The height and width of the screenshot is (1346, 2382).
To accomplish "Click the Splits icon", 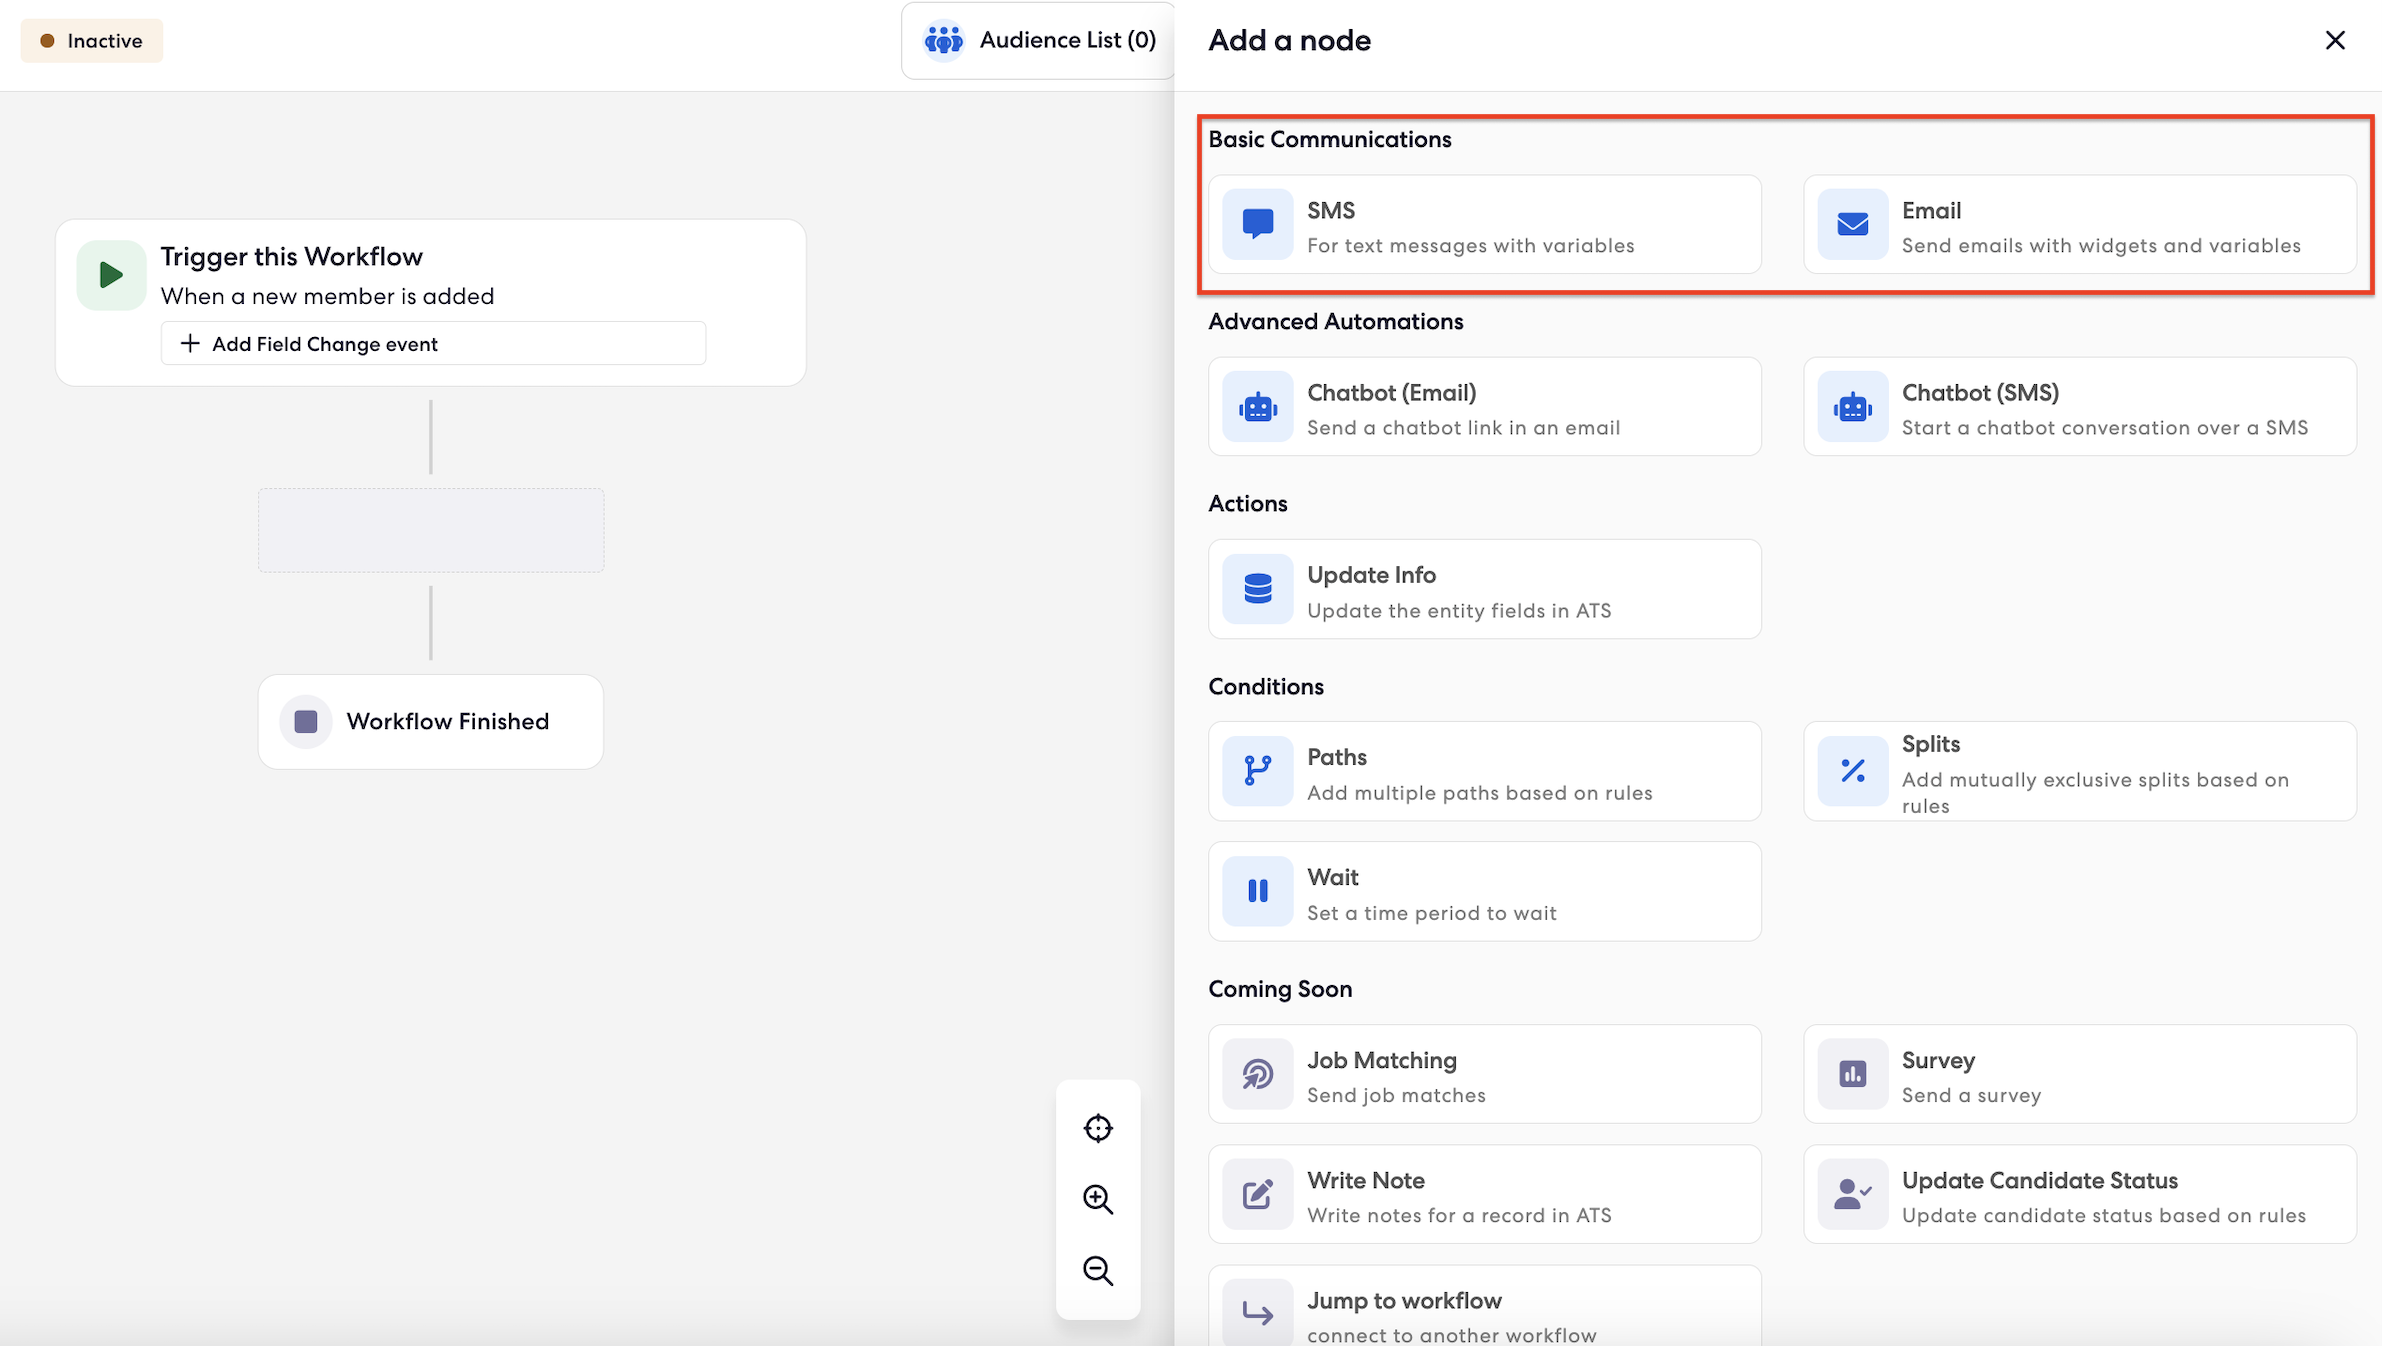I will coord(1851,771).
